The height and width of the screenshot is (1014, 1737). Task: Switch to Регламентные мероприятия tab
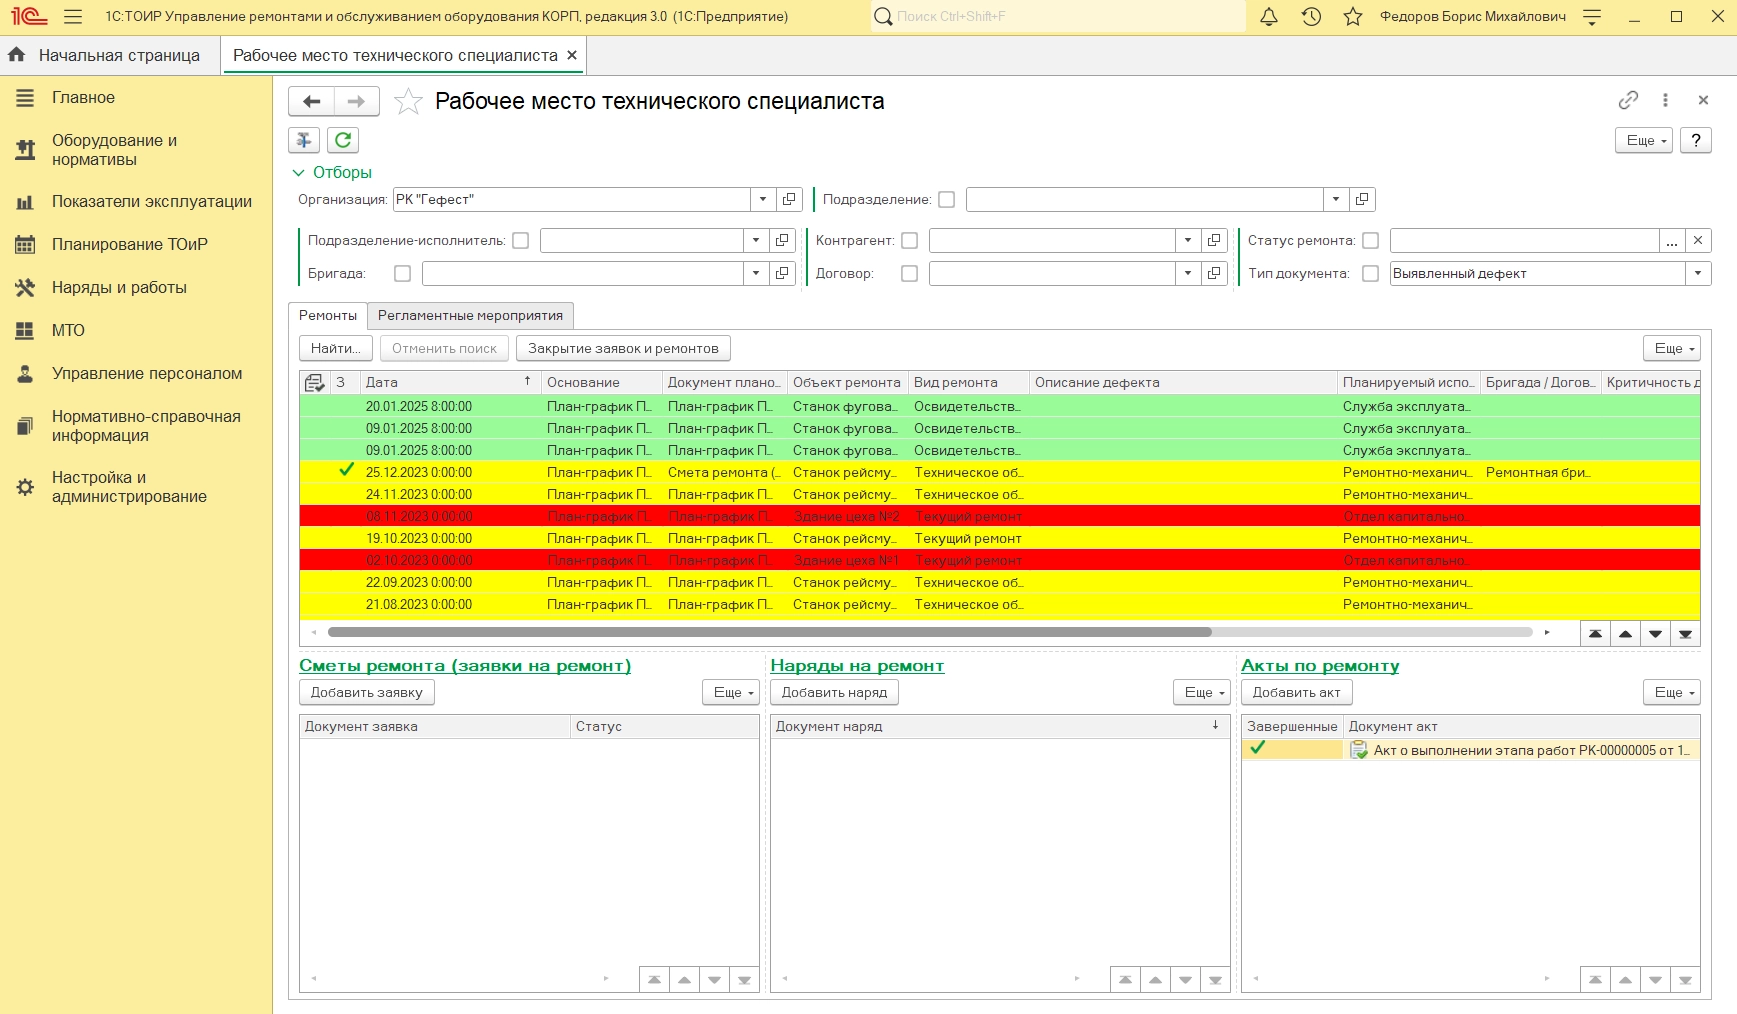[470, 316]
